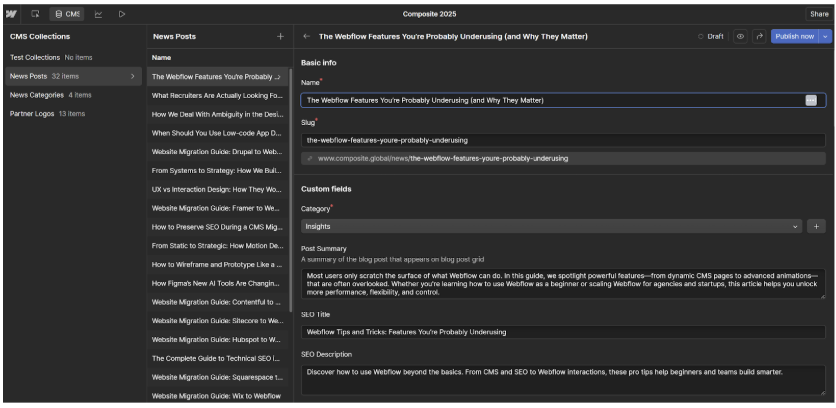
Task: Open 'Website Migration Guide: Framer' post
Action: [218, 208]
